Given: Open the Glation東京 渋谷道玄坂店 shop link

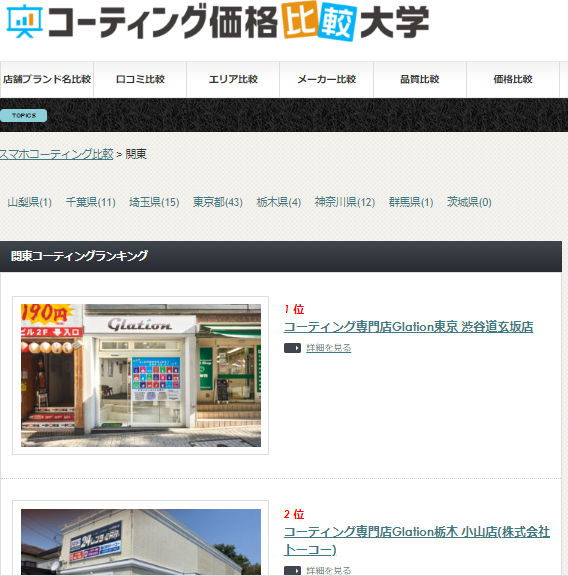Looking at the screenshot, I should [x=408, y=327].
